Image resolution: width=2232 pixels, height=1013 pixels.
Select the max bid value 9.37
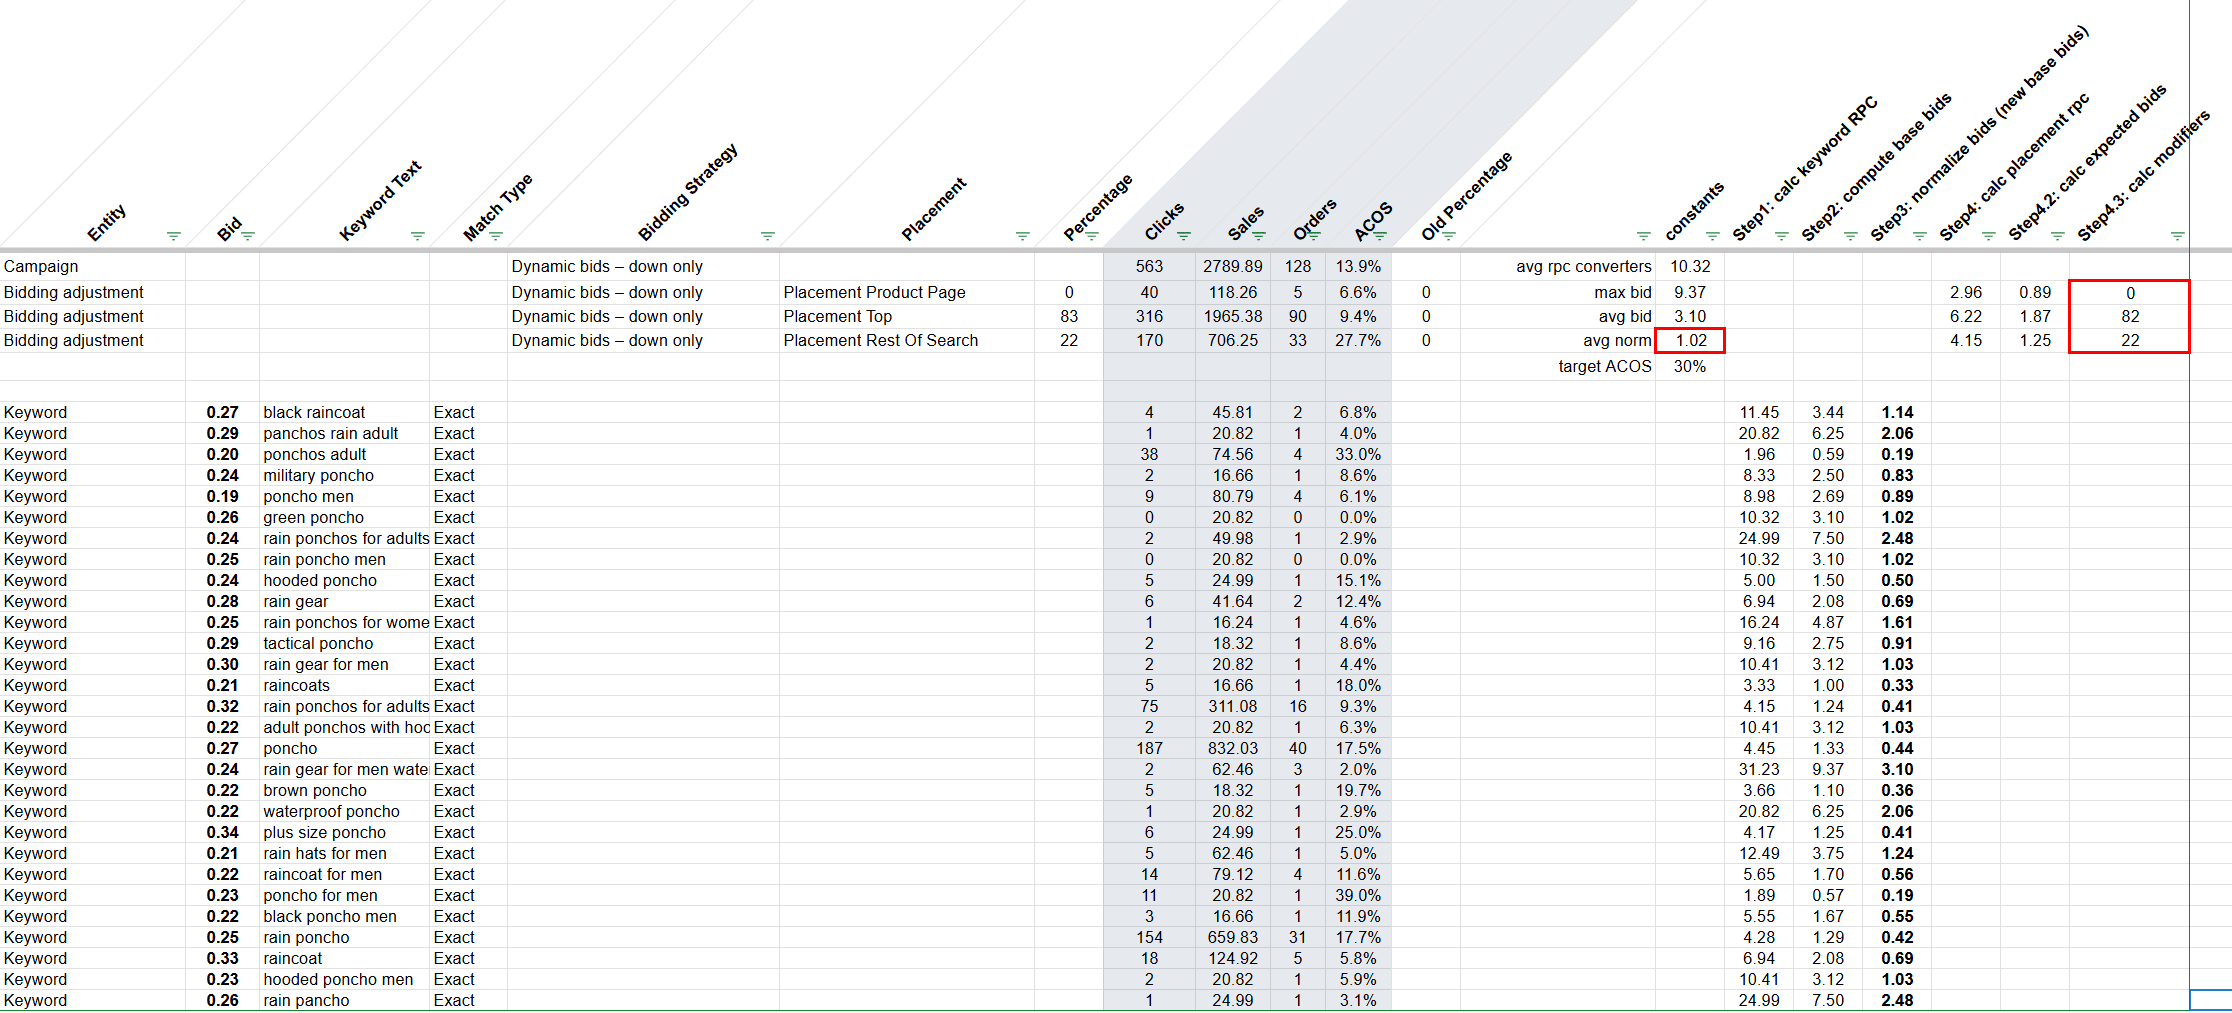point(1690,292)
